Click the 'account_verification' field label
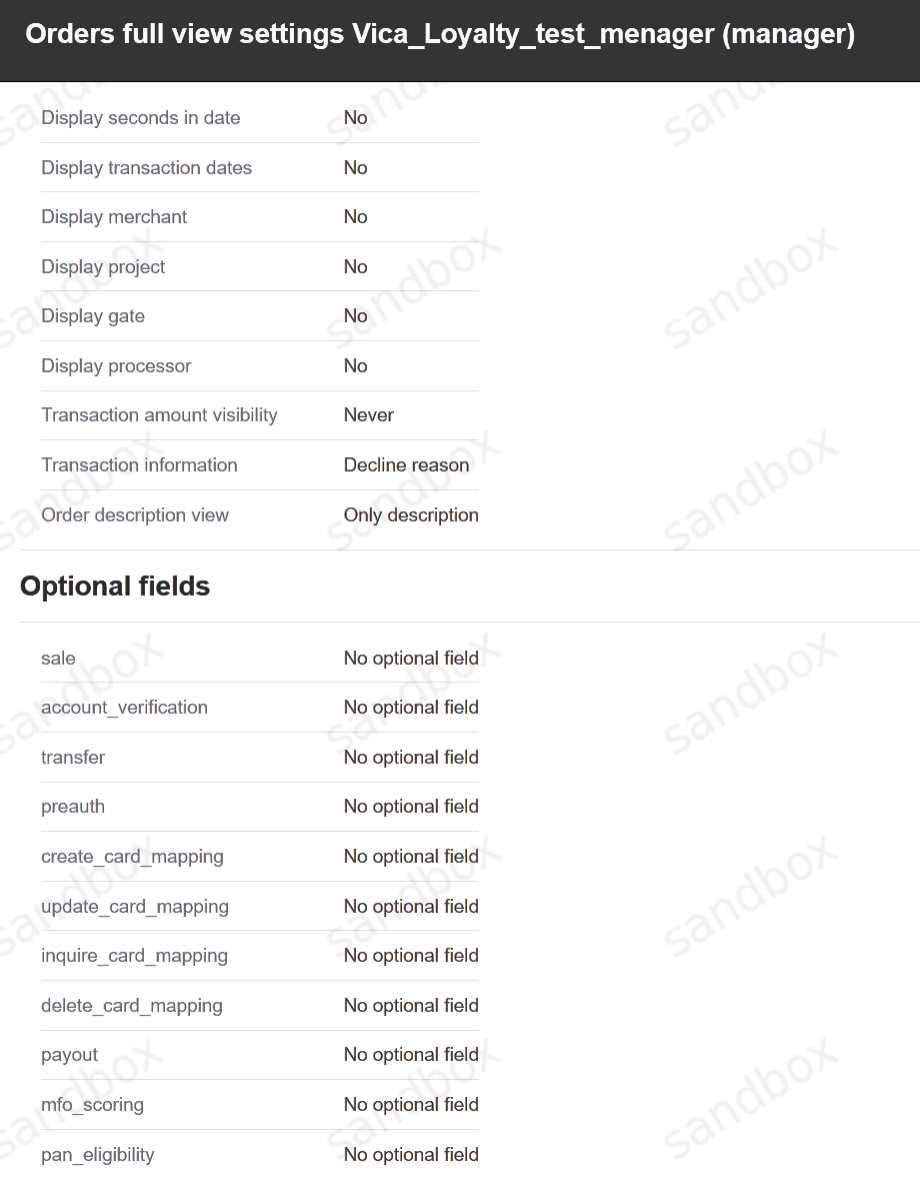 point(124,707)
